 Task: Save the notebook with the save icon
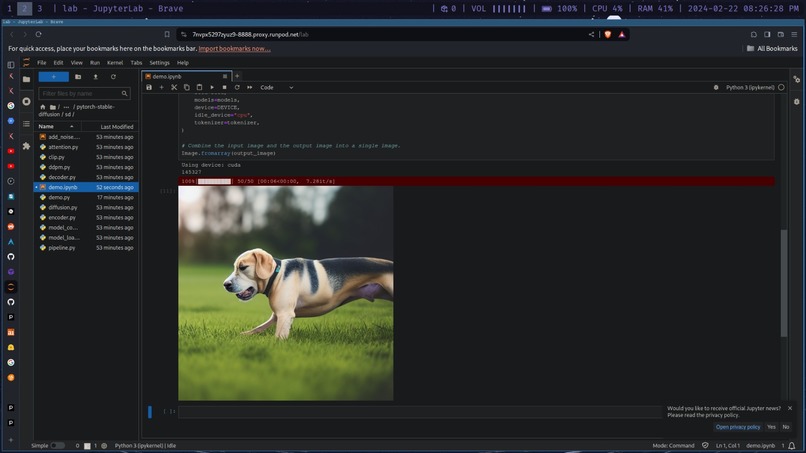149,87
